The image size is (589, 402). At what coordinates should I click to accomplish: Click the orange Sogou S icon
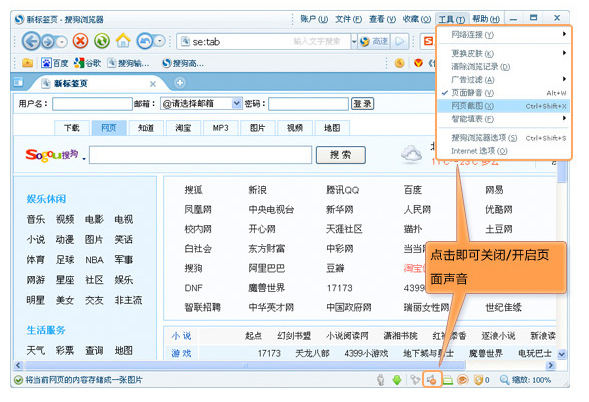[428, 41]
